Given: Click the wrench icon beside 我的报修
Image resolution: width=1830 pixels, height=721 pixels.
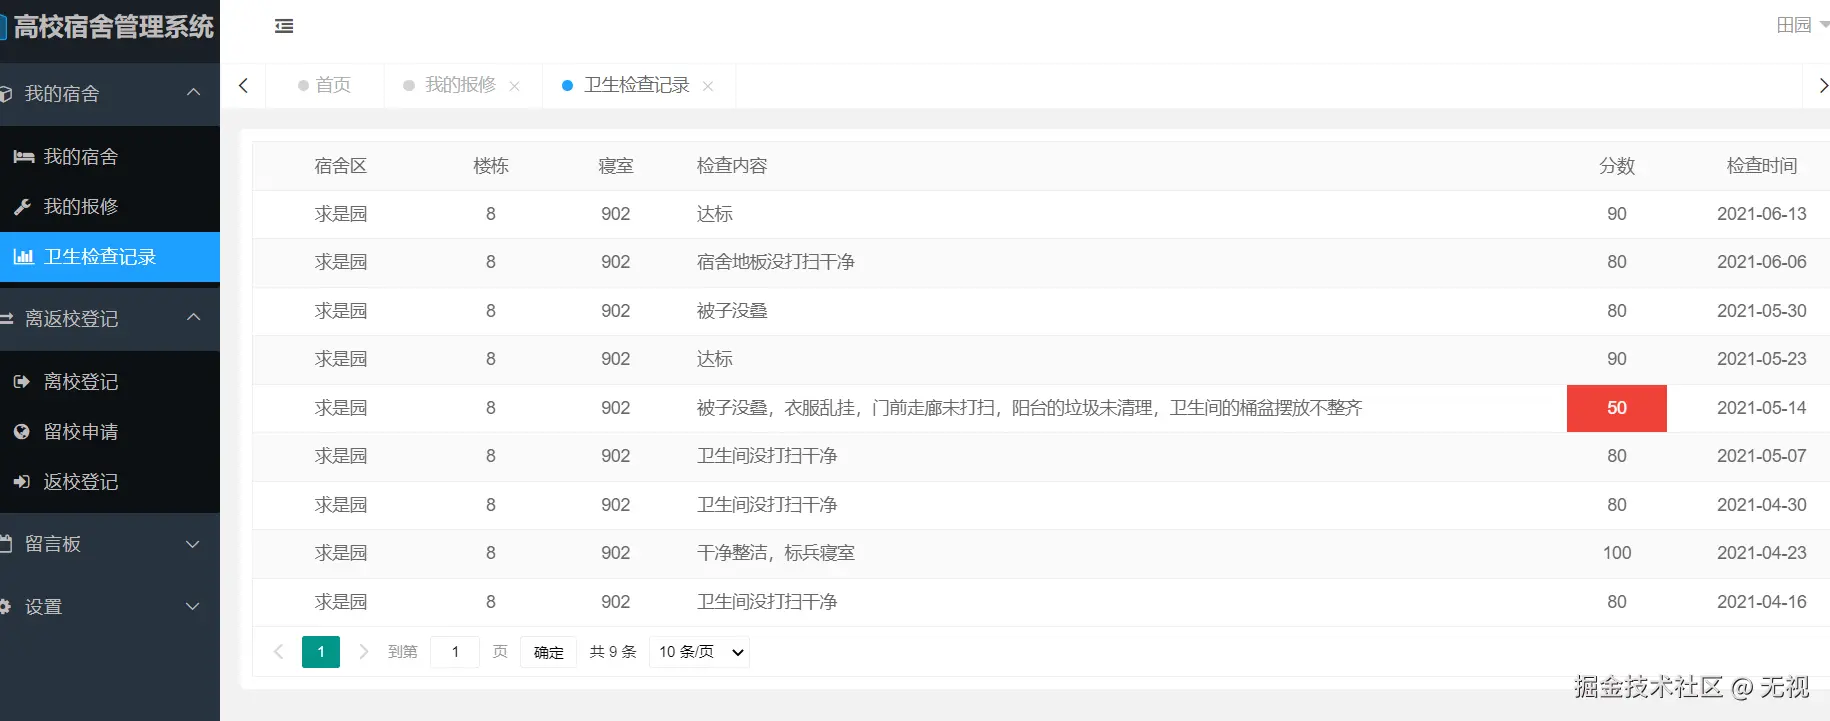Looking at the screenshot, I should pyautogui.click(x=22, y=207).
